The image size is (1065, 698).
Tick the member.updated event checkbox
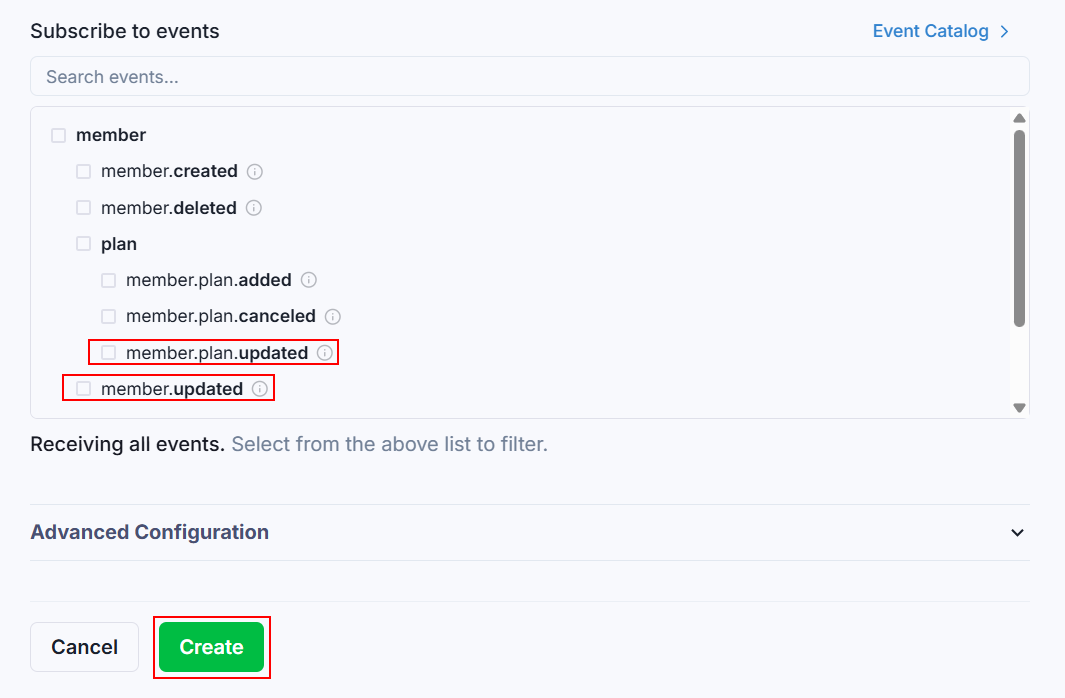(84, 389)
